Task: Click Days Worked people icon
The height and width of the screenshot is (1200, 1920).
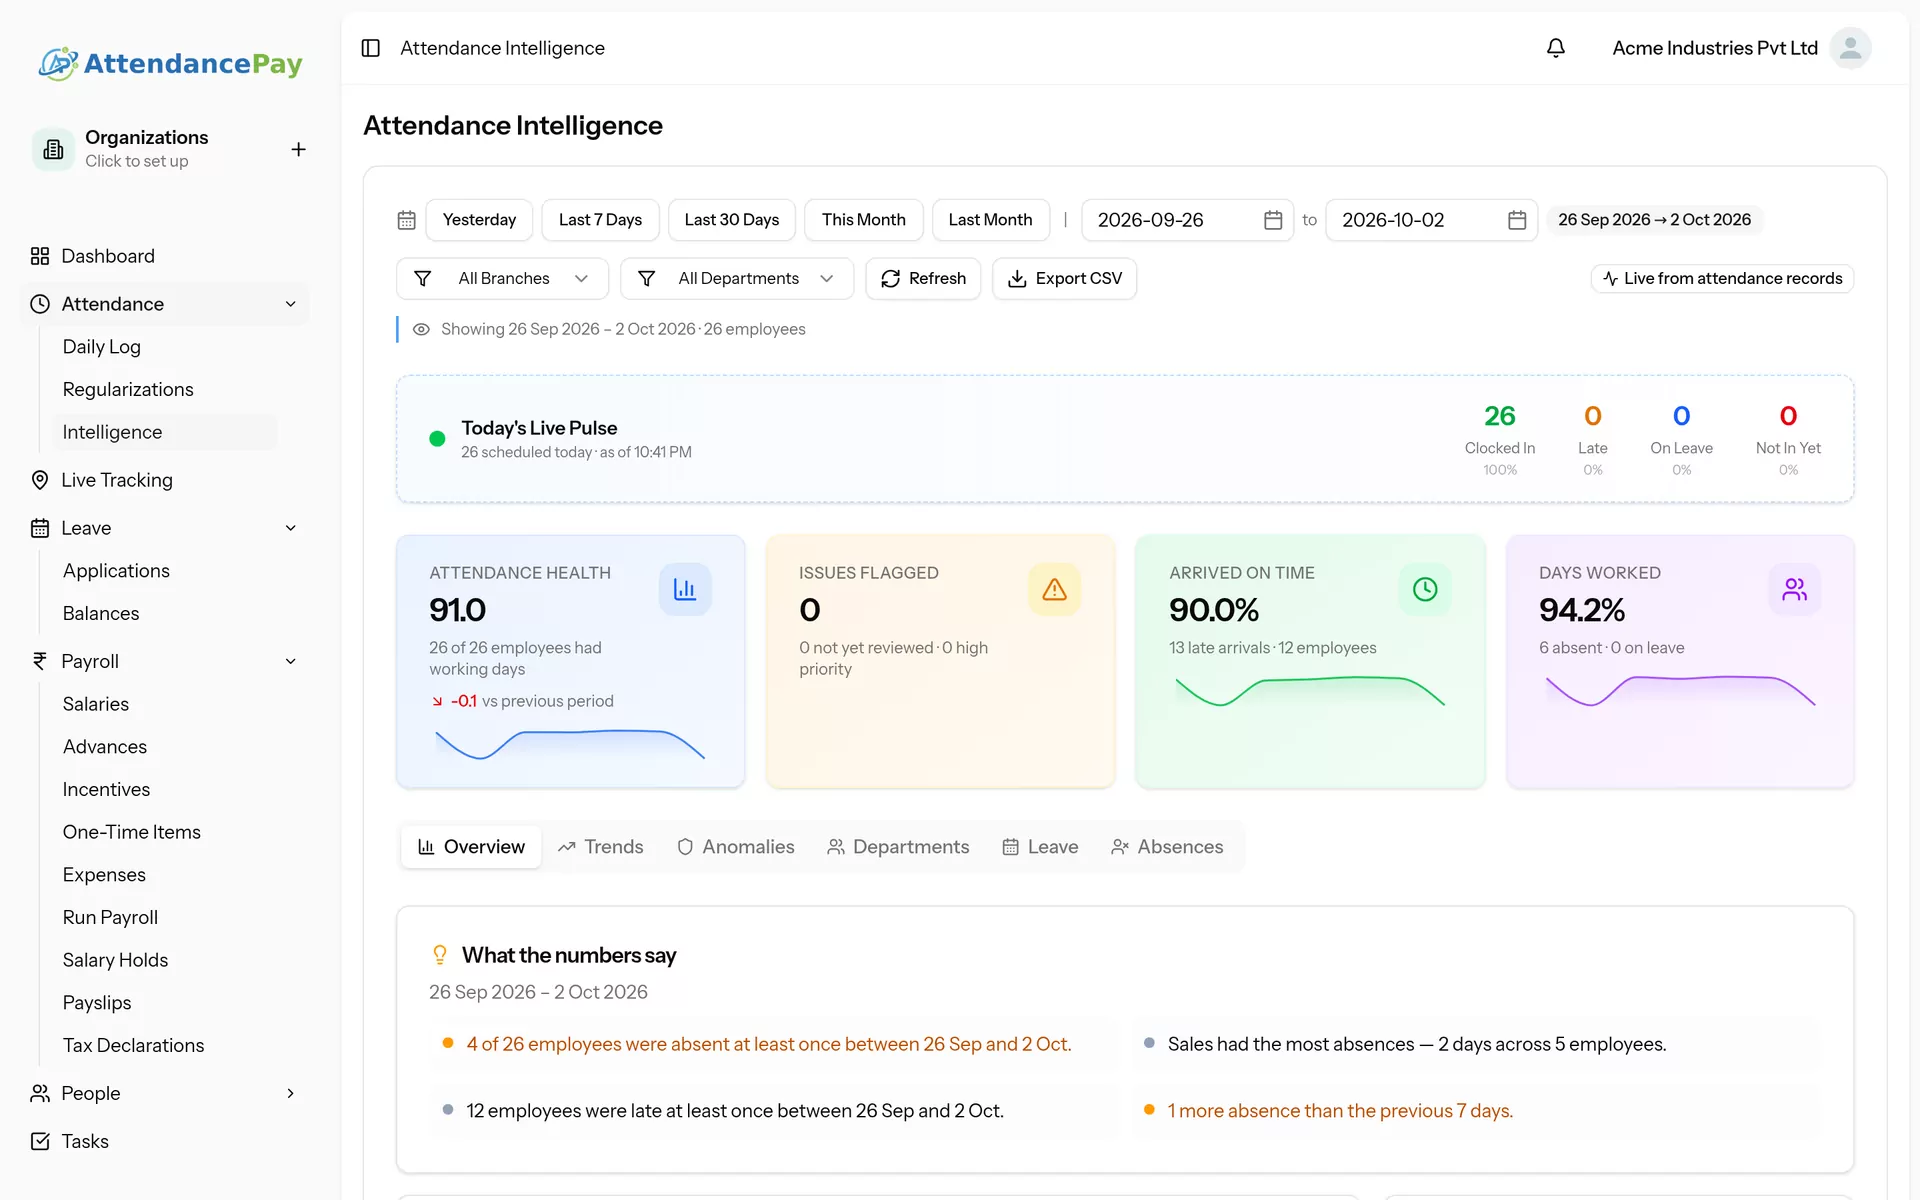Action: click(1795, 589)
